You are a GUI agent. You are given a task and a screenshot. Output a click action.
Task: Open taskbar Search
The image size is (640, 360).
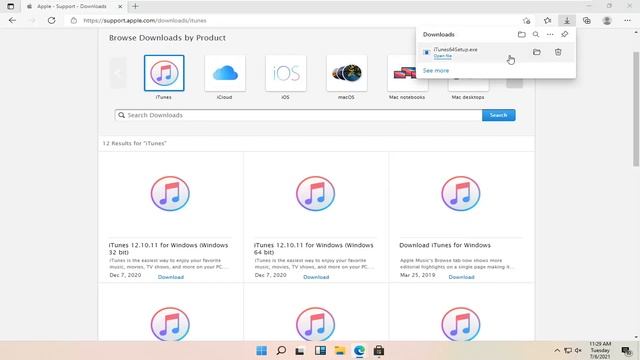tap(281, 351)
